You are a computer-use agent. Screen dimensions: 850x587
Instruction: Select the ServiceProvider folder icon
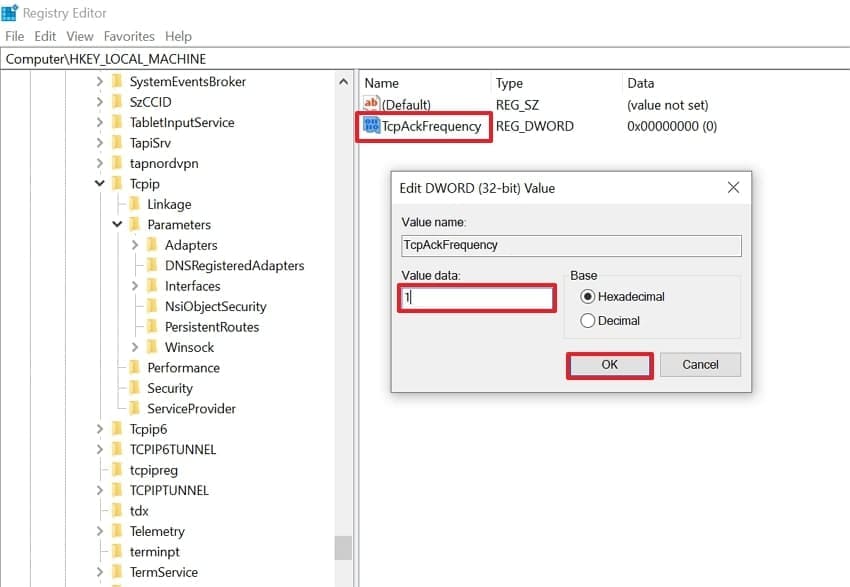point(134,408)
